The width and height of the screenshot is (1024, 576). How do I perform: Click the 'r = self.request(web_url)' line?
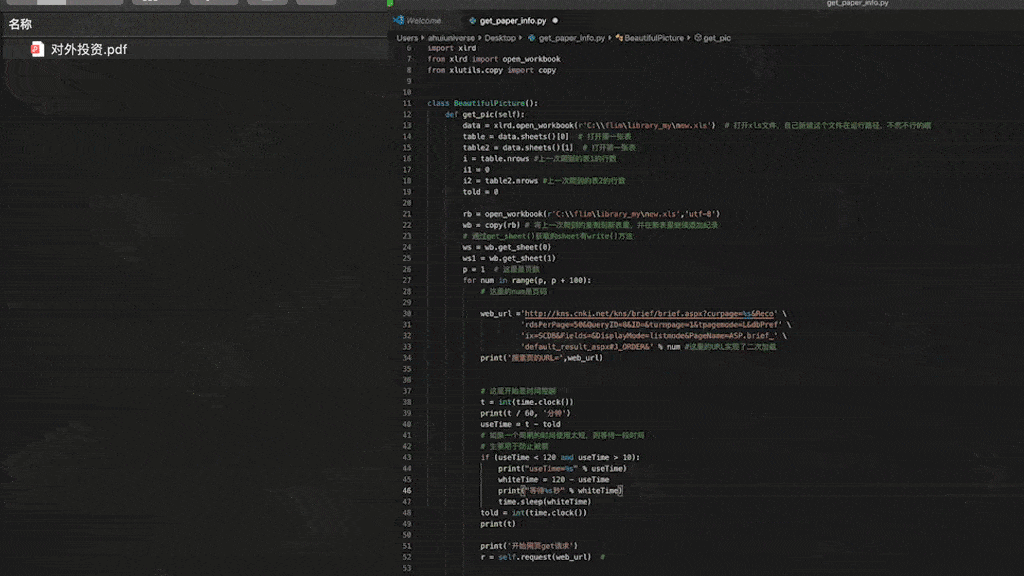tap(536, 557)
